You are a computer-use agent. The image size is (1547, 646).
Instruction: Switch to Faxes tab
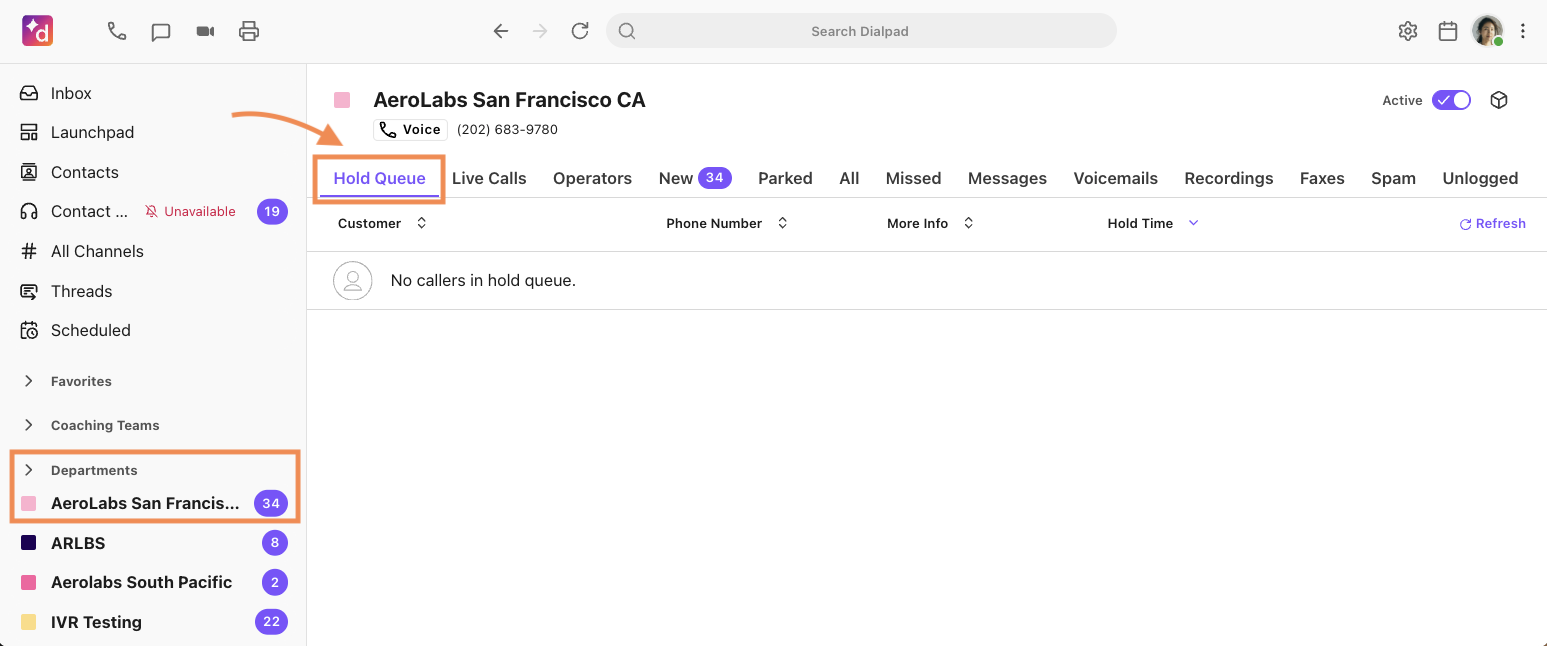pyautogui.click(x=1322, y=178)
